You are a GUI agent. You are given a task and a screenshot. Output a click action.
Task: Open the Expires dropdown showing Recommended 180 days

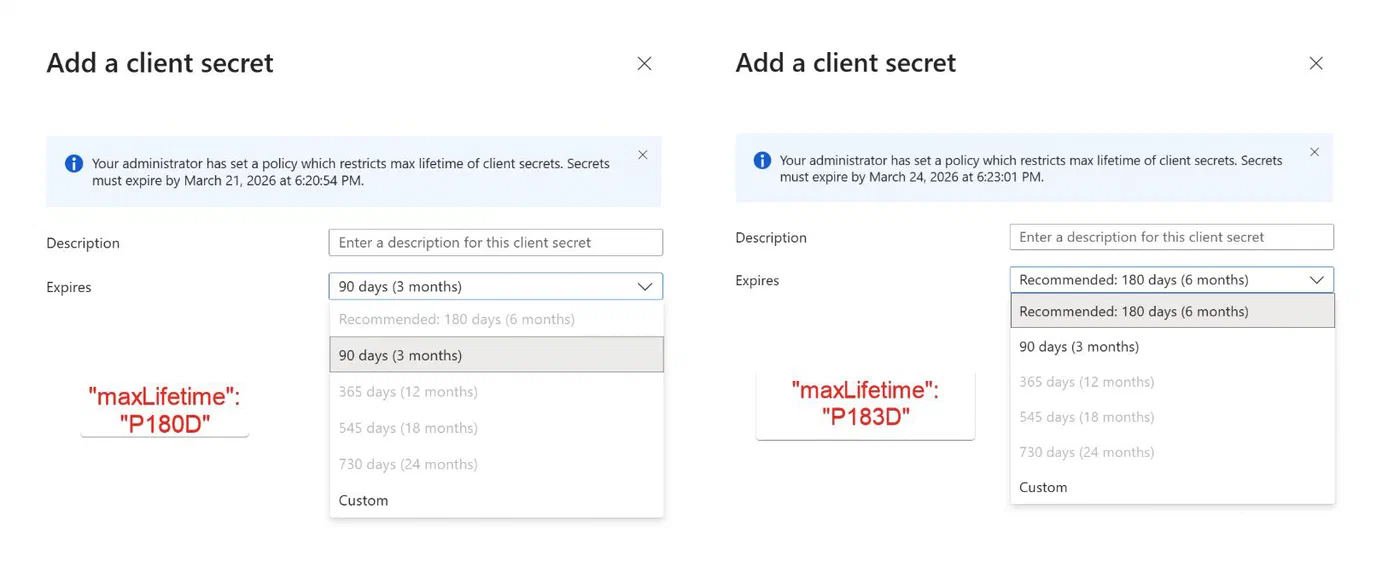(1172, 280)
